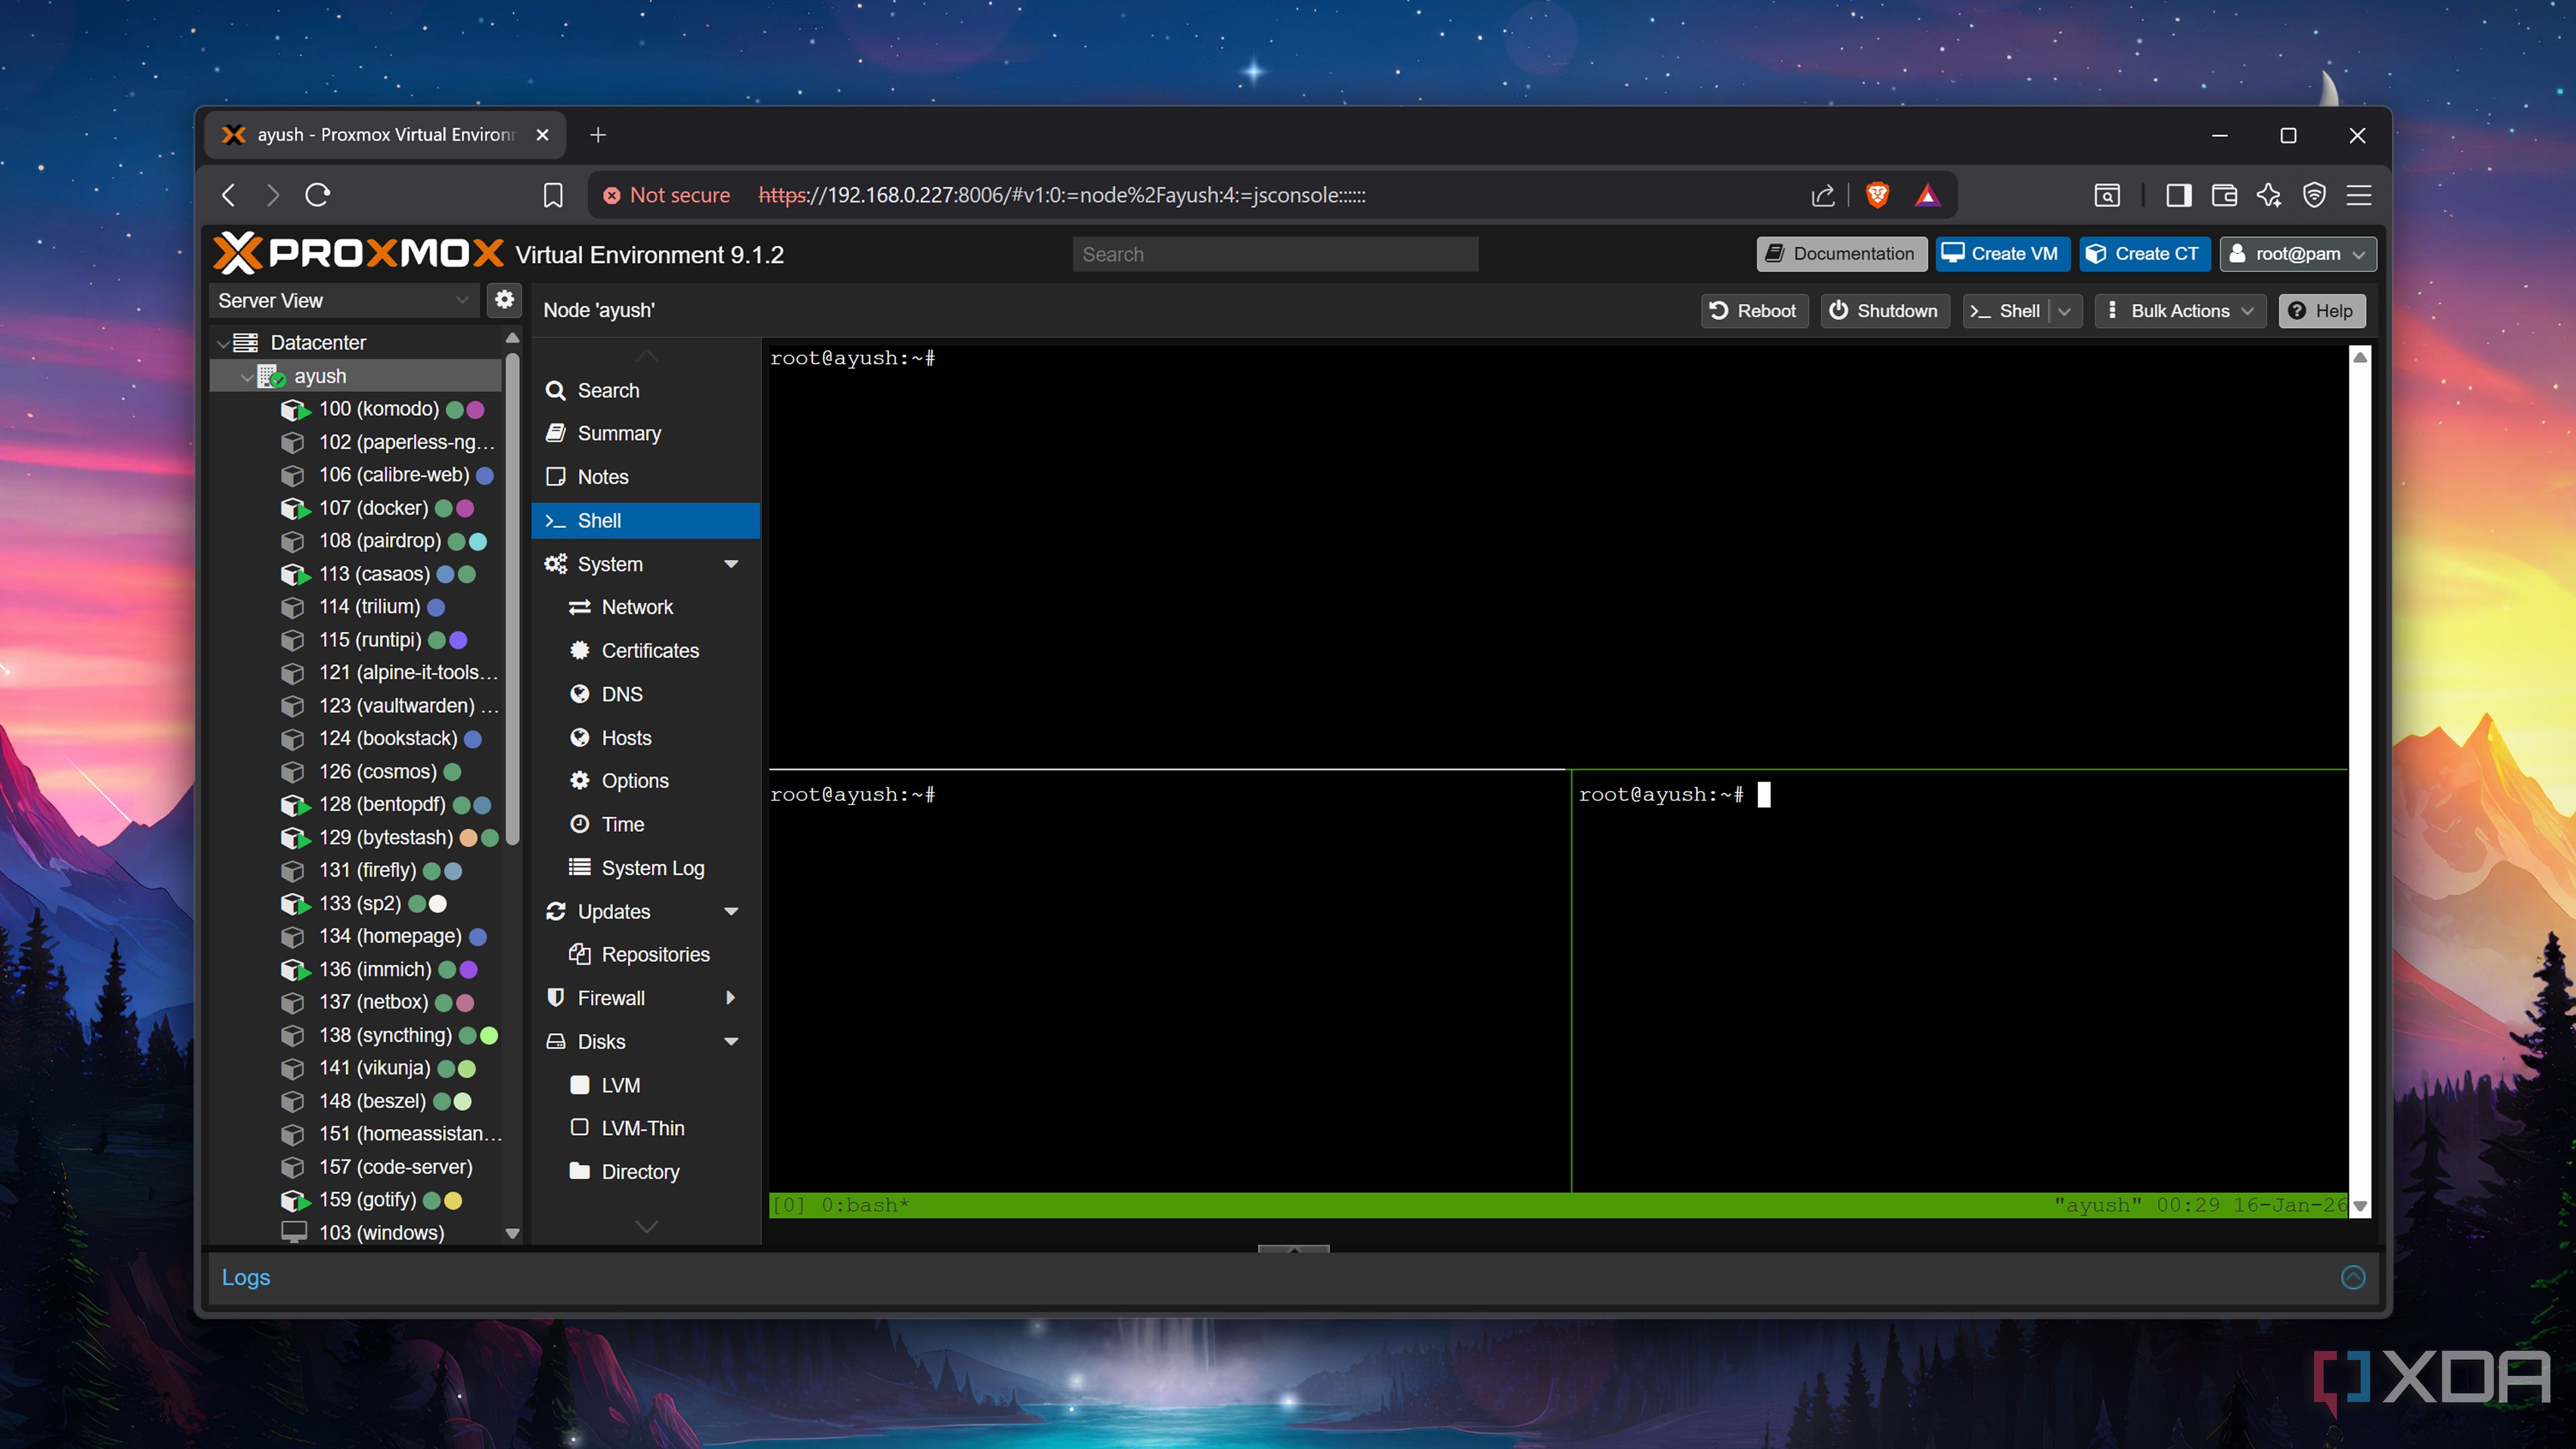Expand the Firewall menu section

[731, 998]
